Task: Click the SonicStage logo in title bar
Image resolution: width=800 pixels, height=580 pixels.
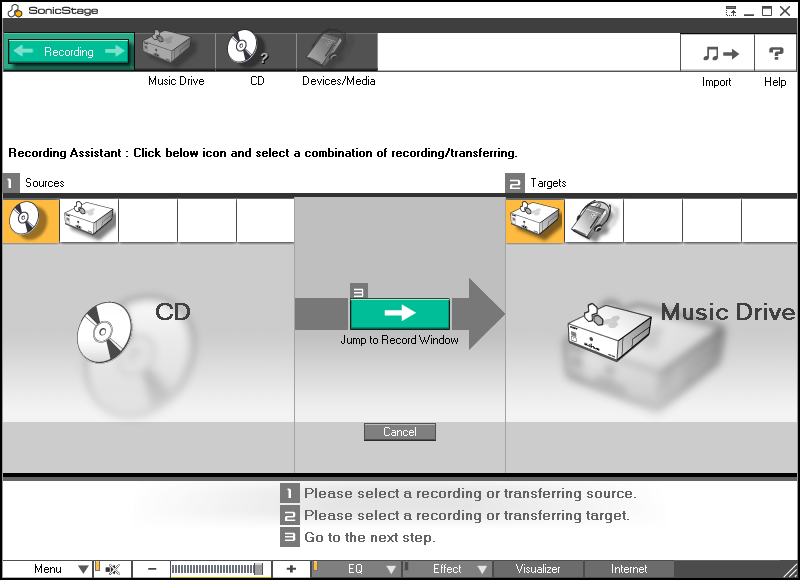Action: click(x=15, y=11)
